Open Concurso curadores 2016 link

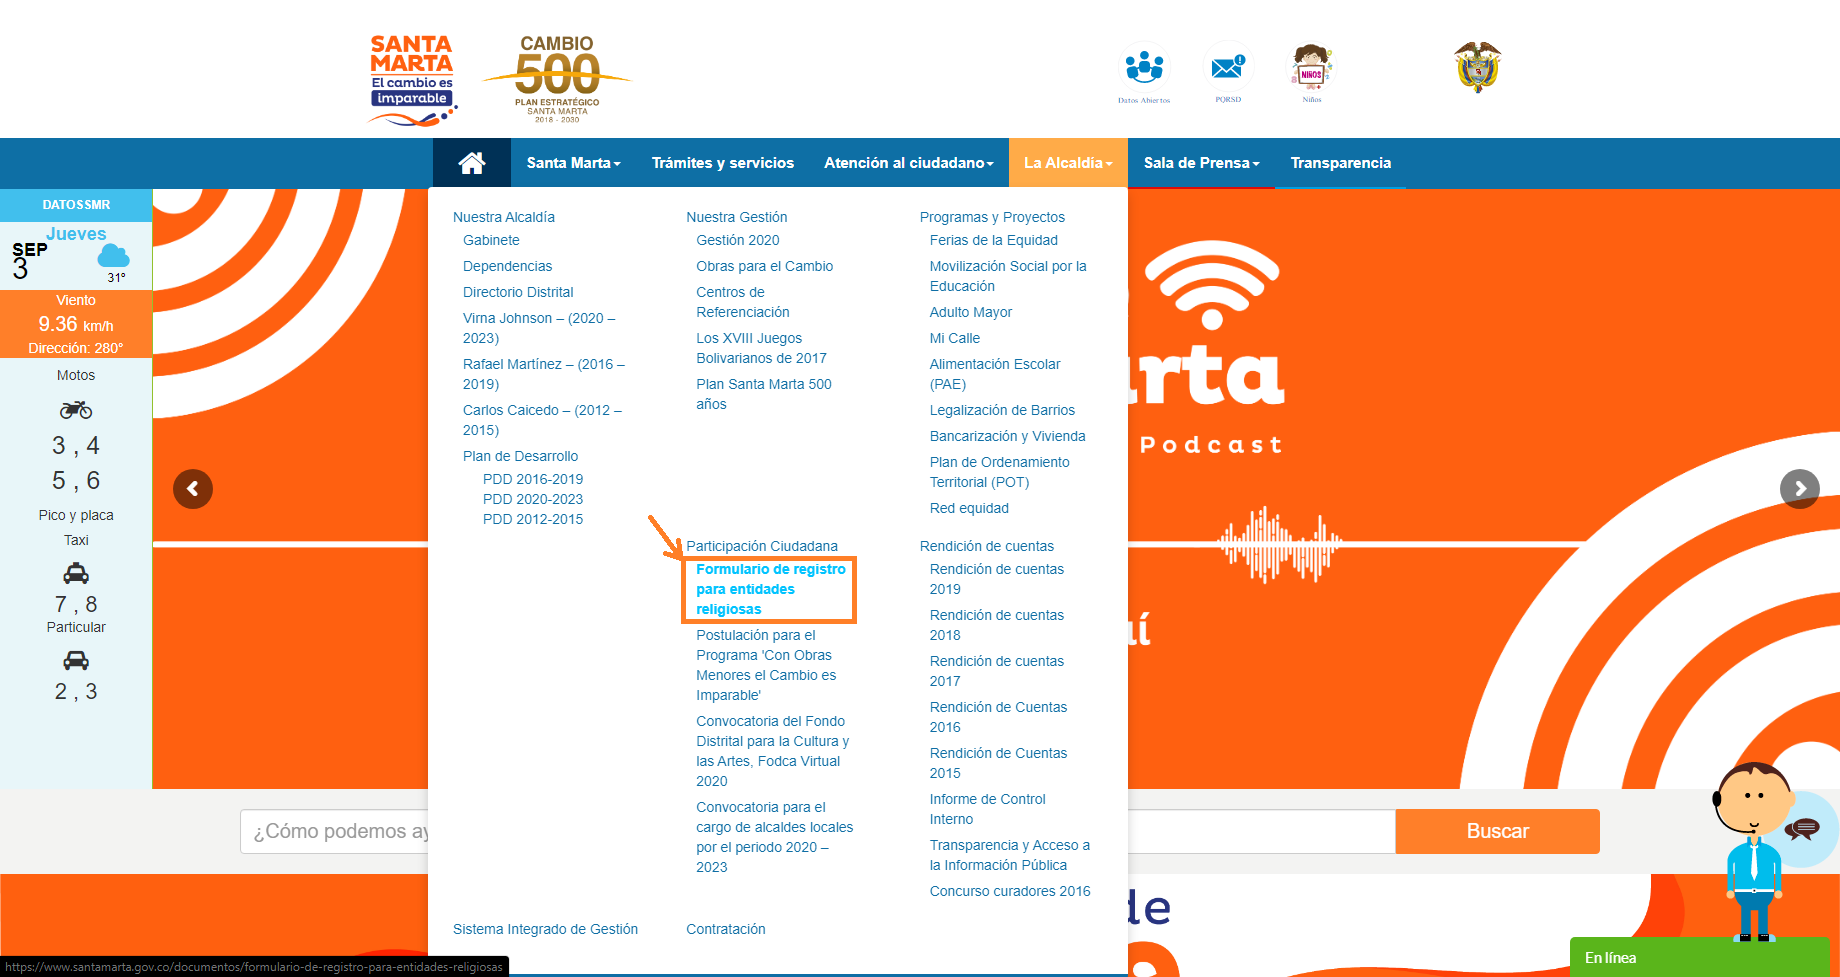(1010, 891)
